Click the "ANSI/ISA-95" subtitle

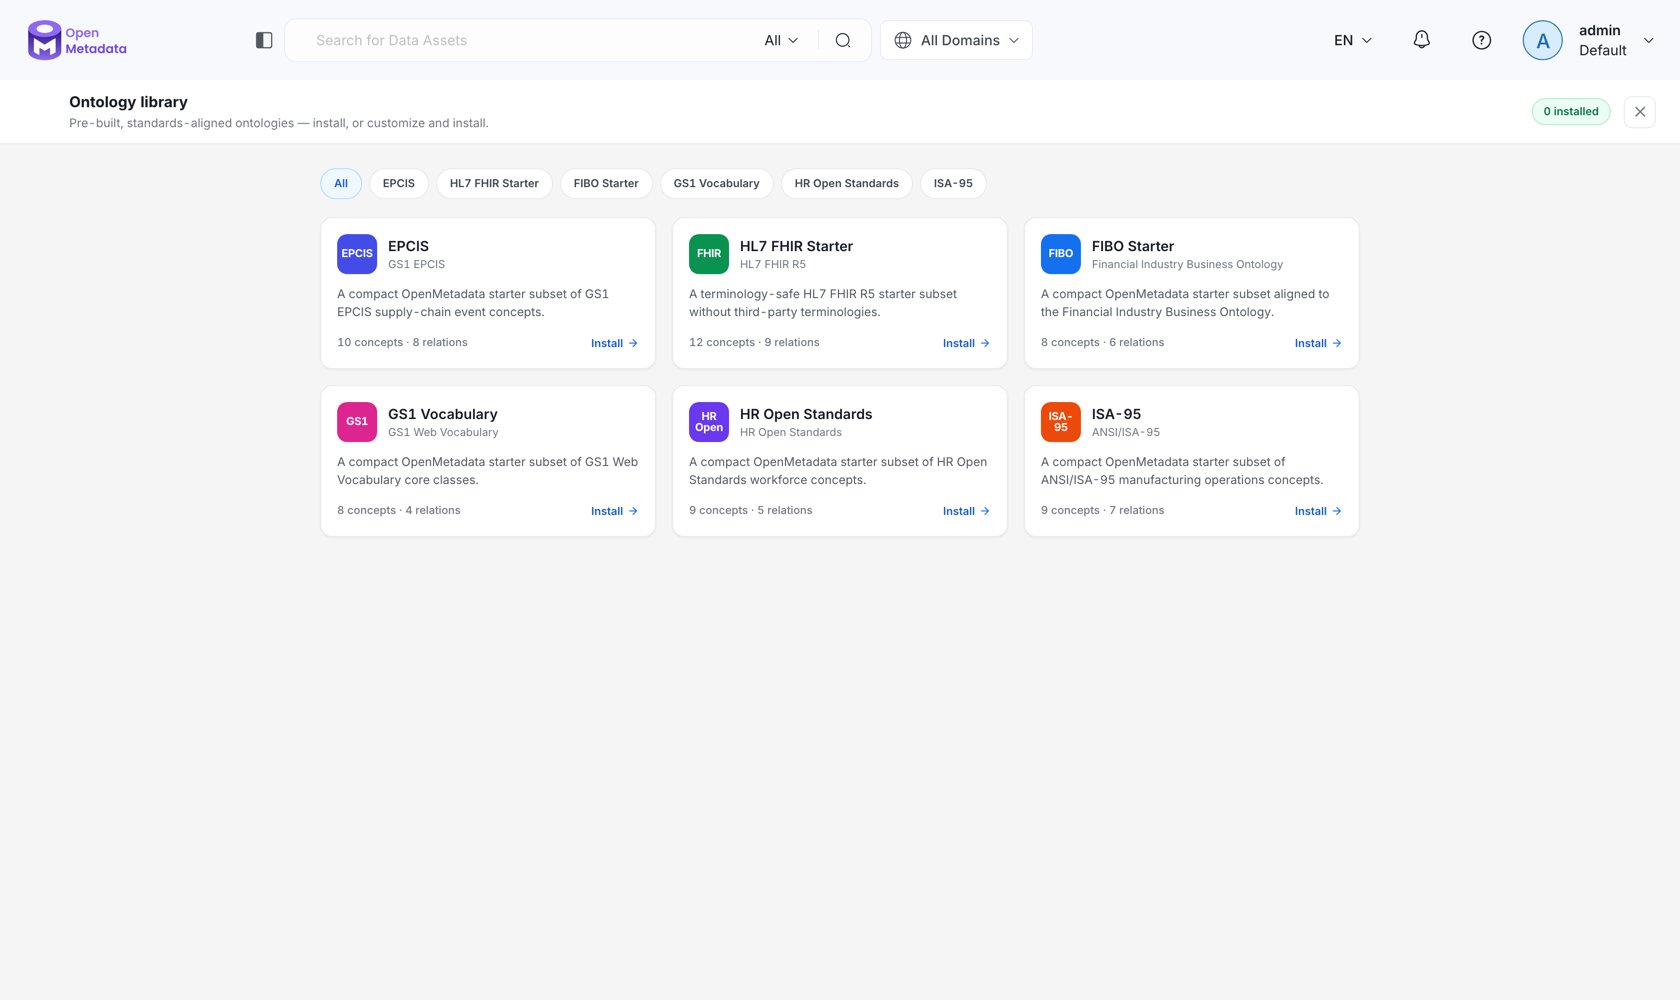coord(1126,433)
